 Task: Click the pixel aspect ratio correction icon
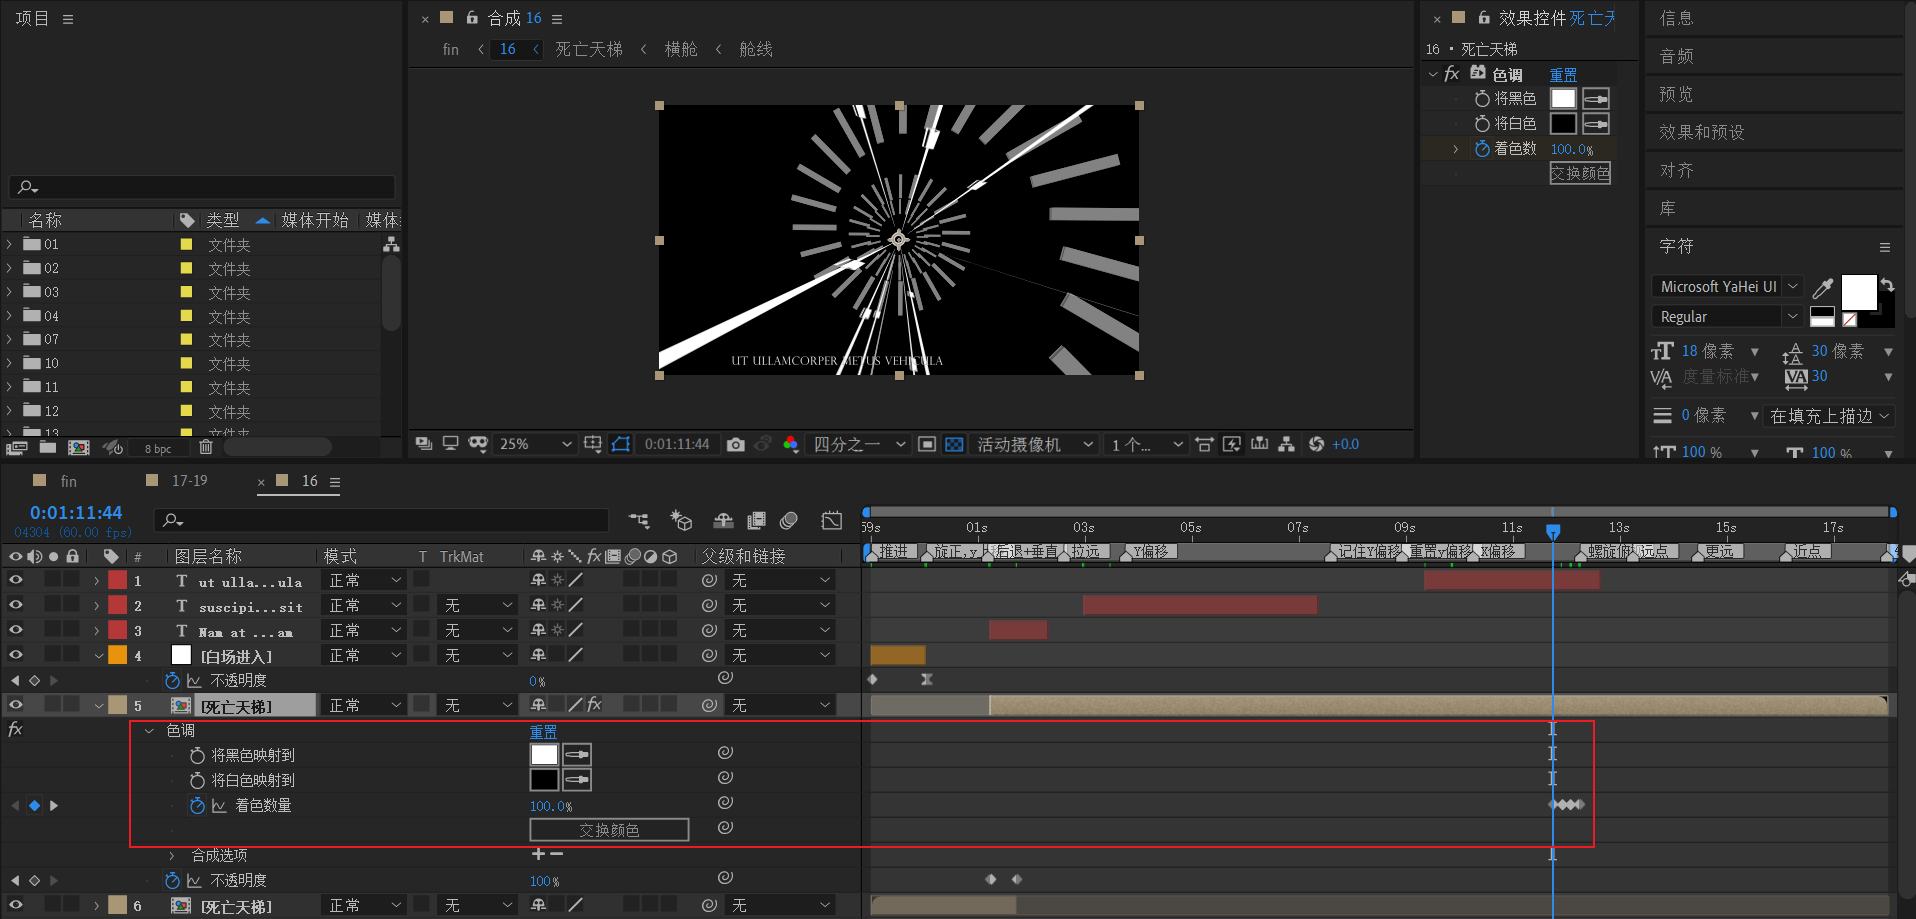point(1205,444)
